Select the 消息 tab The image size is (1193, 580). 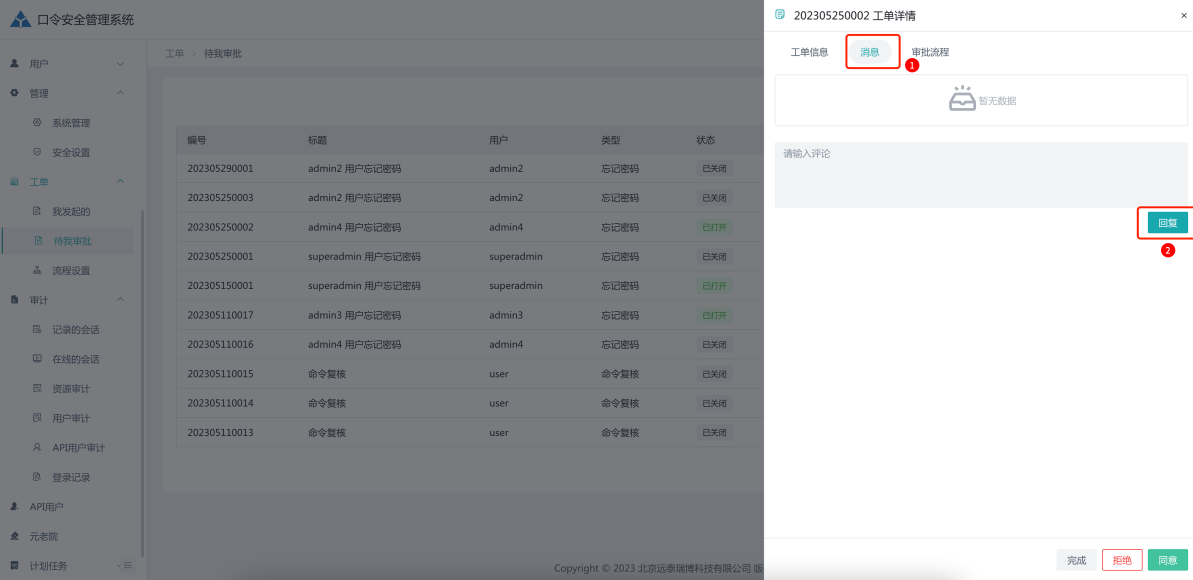(x=869, y=52)
